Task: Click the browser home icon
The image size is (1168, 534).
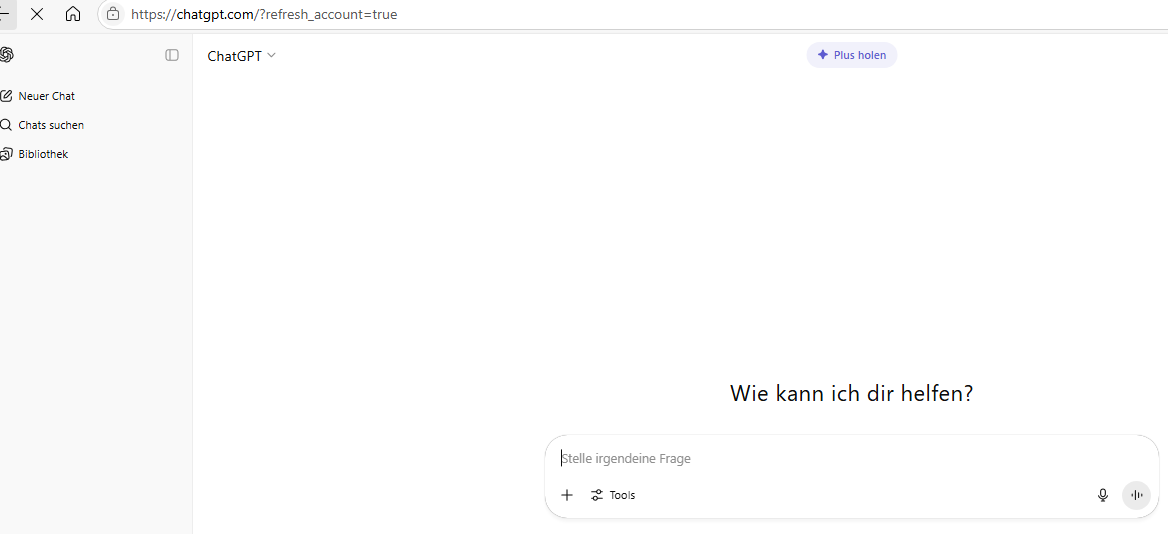Action: (73, 14)
